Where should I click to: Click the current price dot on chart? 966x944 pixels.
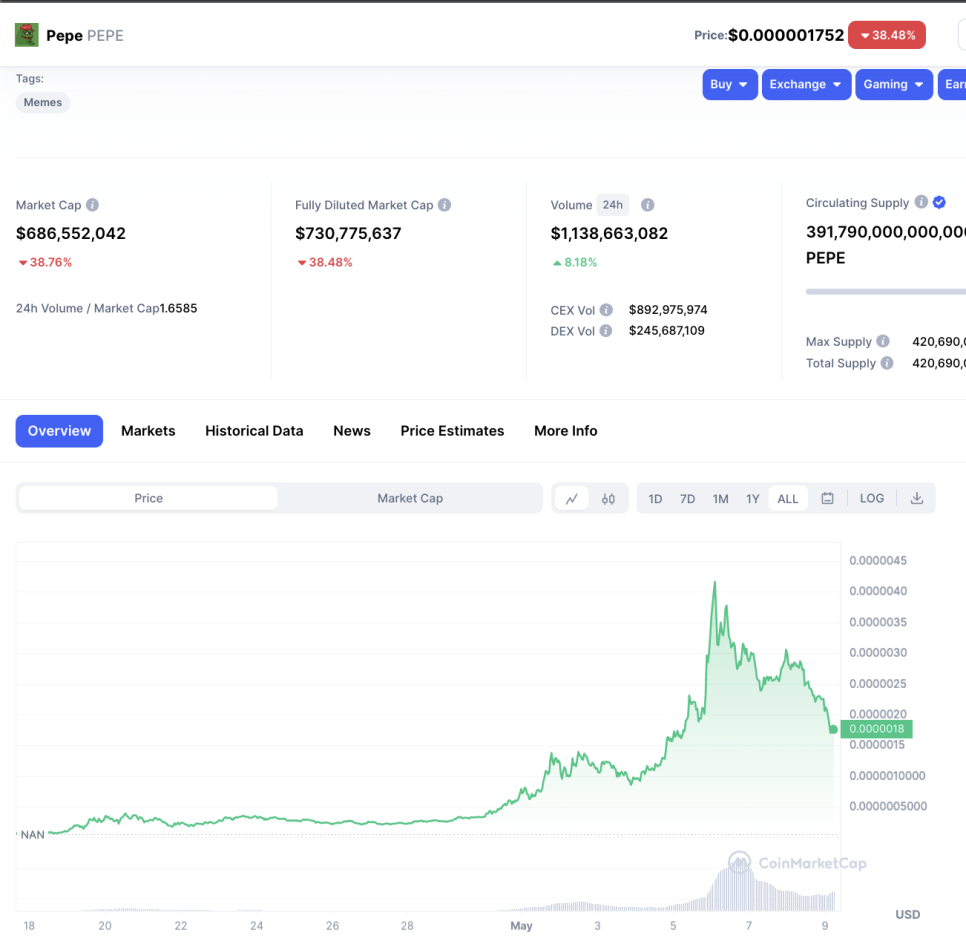pyautogui.click(x=834, y=730)
